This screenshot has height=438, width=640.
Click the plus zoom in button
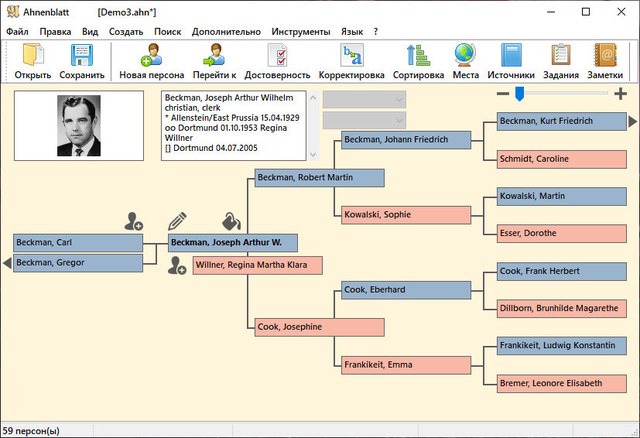click(620, 94)
